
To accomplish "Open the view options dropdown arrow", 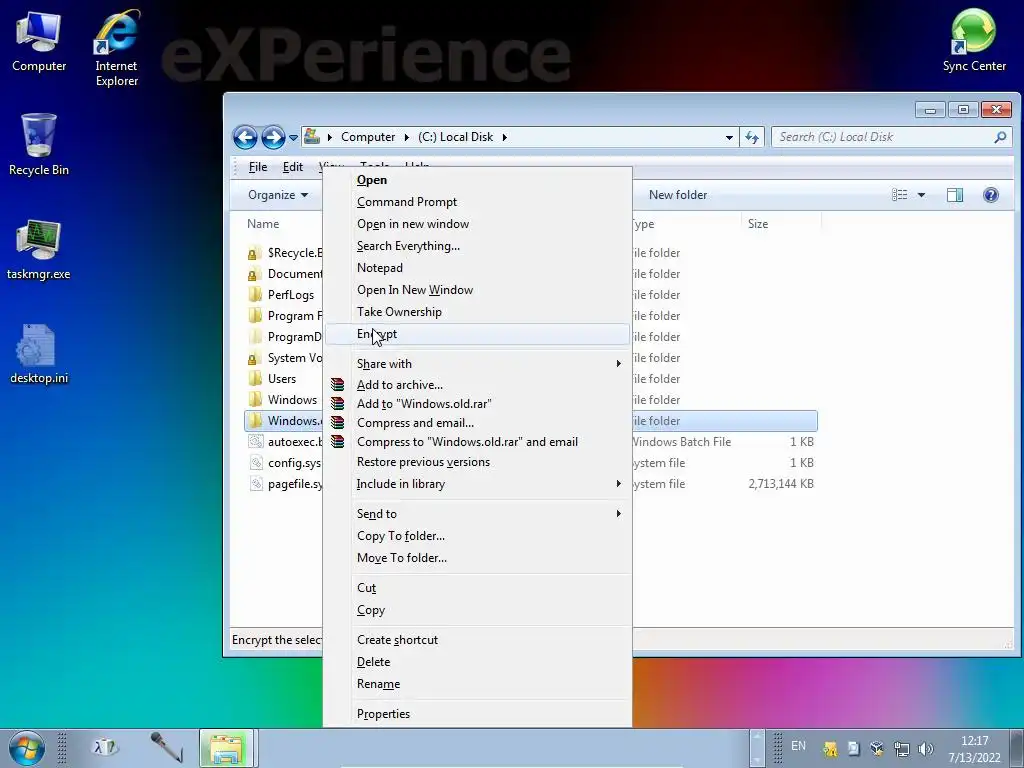I will [921, 195].
